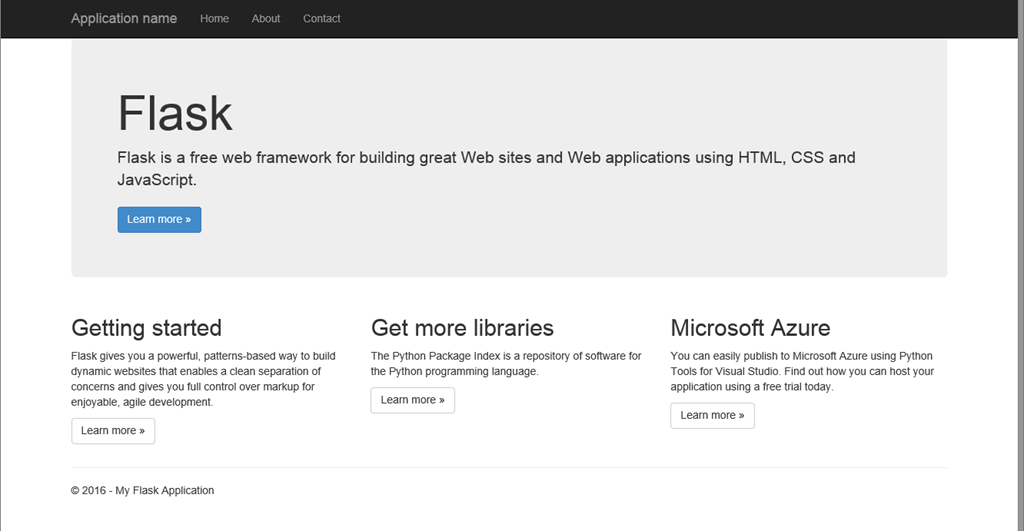Go to the About page
Viewport: 1024px width, 531px height.
(x=266, y=19)
